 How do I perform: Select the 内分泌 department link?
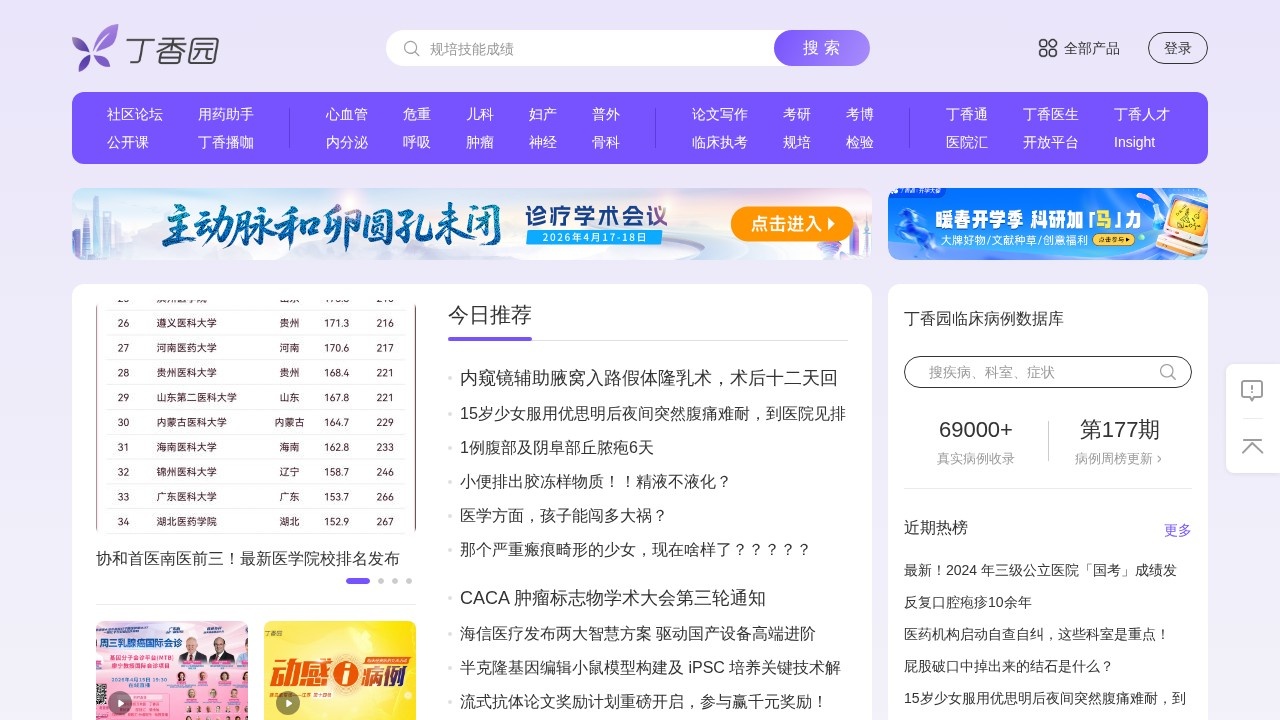click(x=347, y=142)
